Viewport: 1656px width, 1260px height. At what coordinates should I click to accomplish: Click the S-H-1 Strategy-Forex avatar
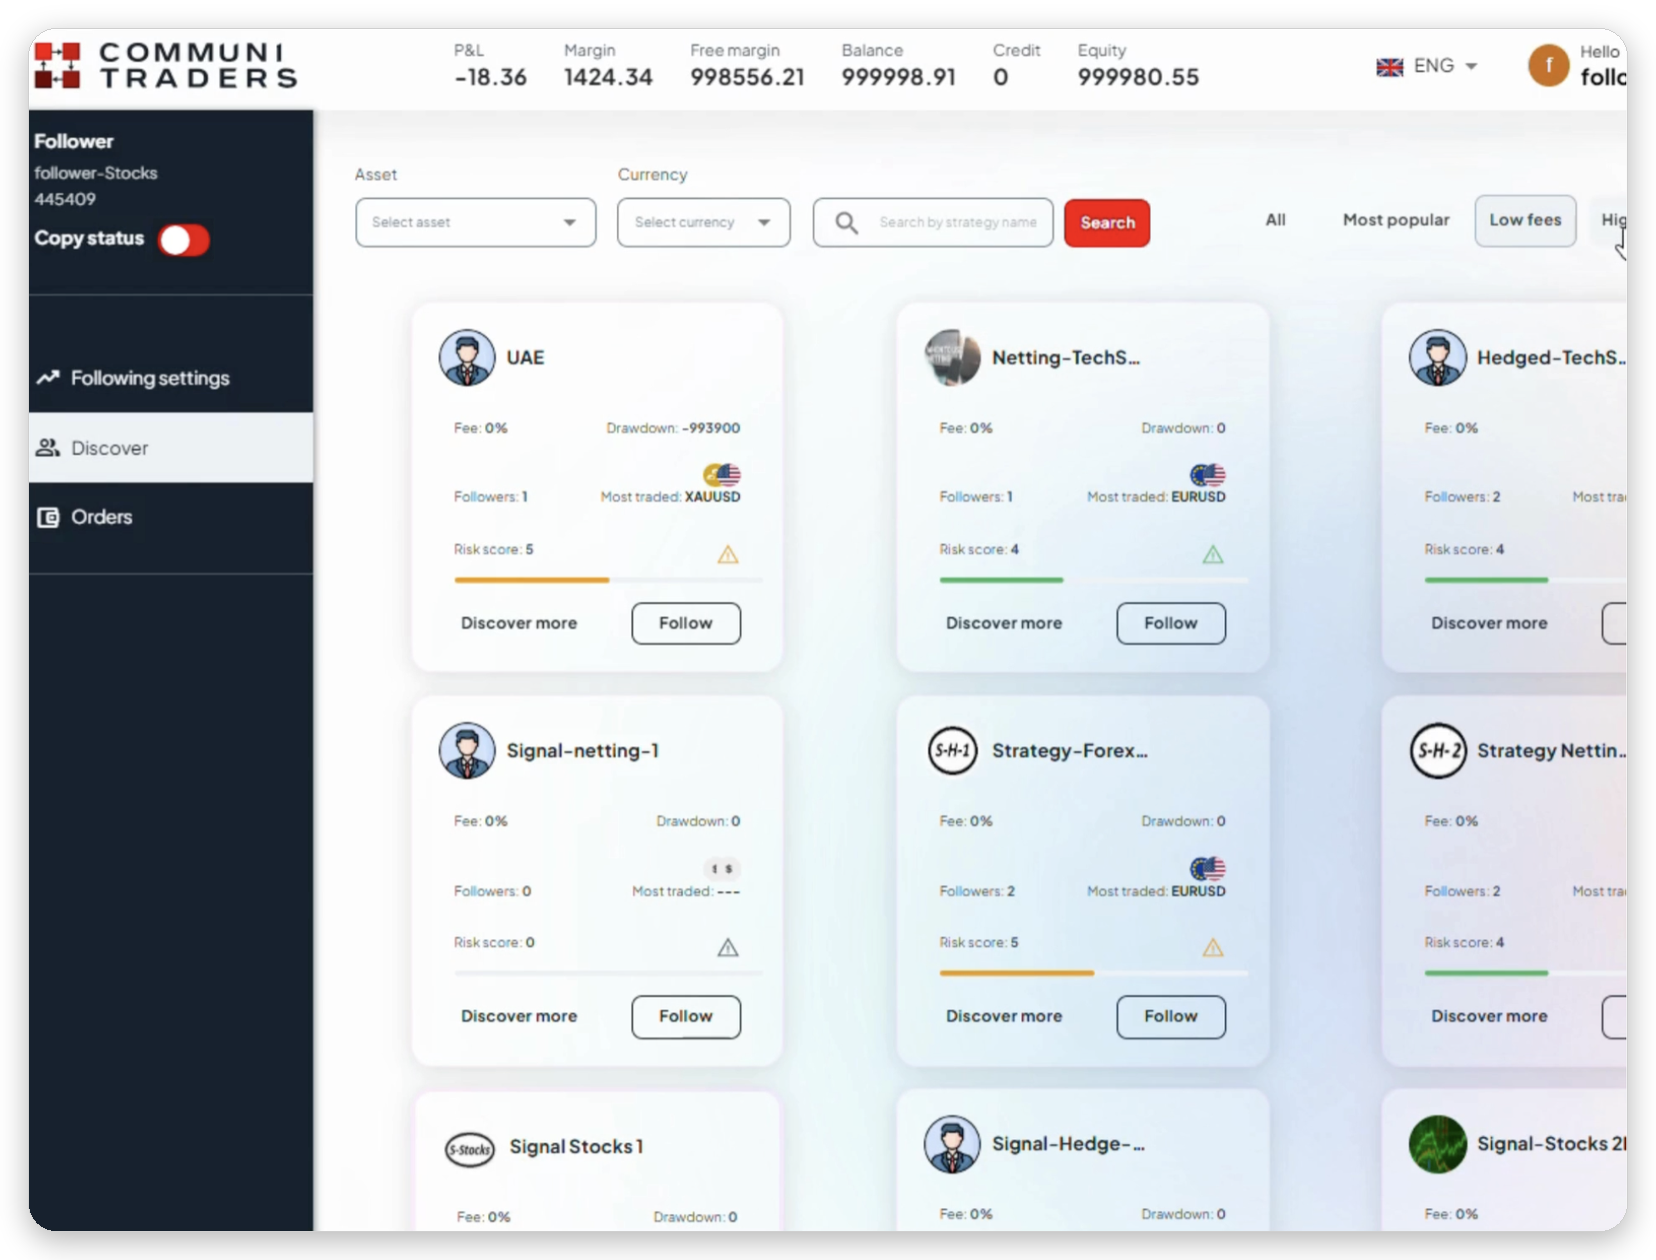[x=952, y=750]
